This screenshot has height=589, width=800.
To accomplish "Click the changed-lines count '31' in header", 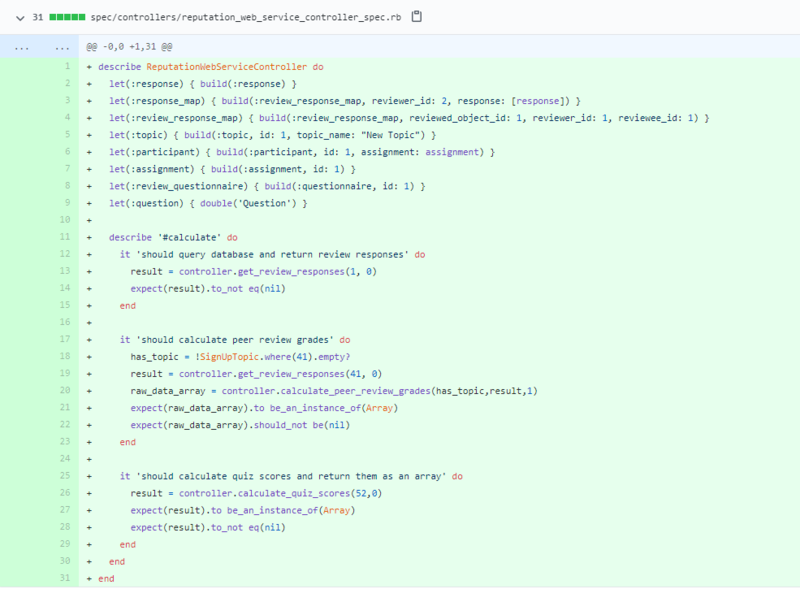I will point(38,17).
